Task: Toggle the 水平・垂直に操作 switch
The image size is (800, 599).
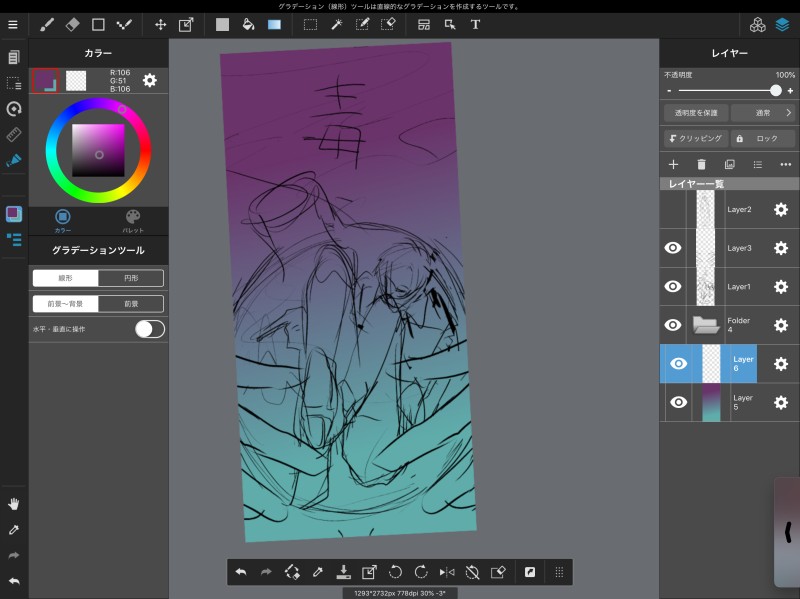Action: coord(149,329)
